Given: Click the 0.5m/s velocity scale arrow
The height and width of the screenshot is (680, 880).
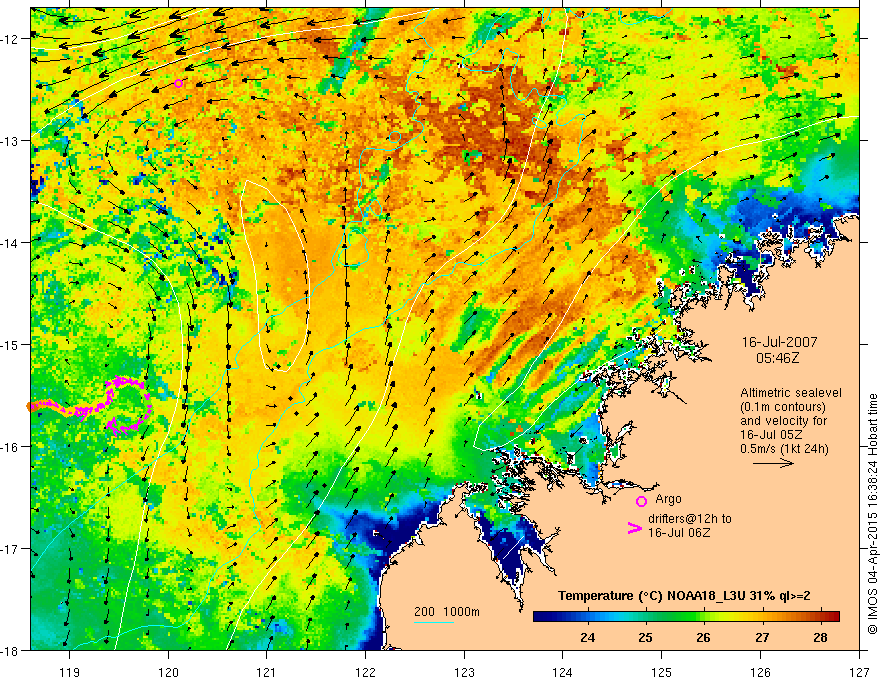Looking at the screenshot, I should coord(773,463).
